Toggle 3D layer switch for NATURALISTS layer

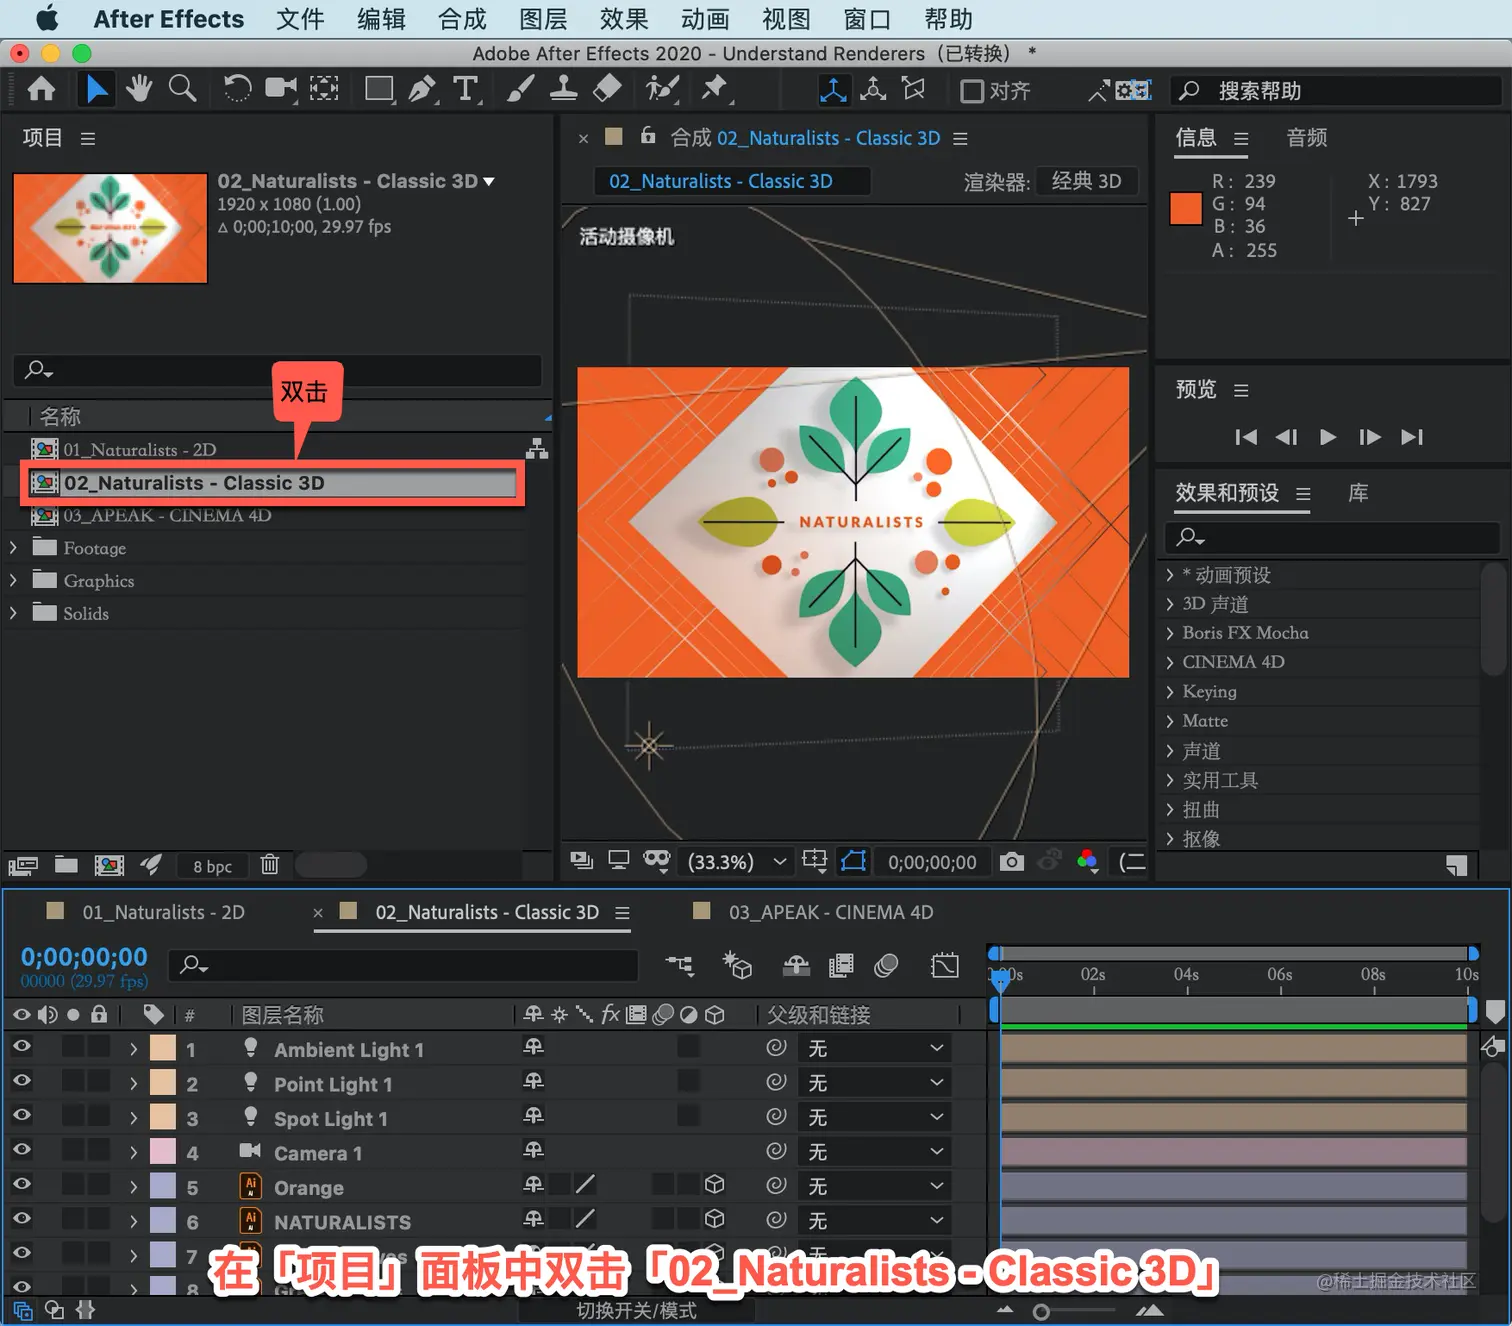[x=714, y=1219]
